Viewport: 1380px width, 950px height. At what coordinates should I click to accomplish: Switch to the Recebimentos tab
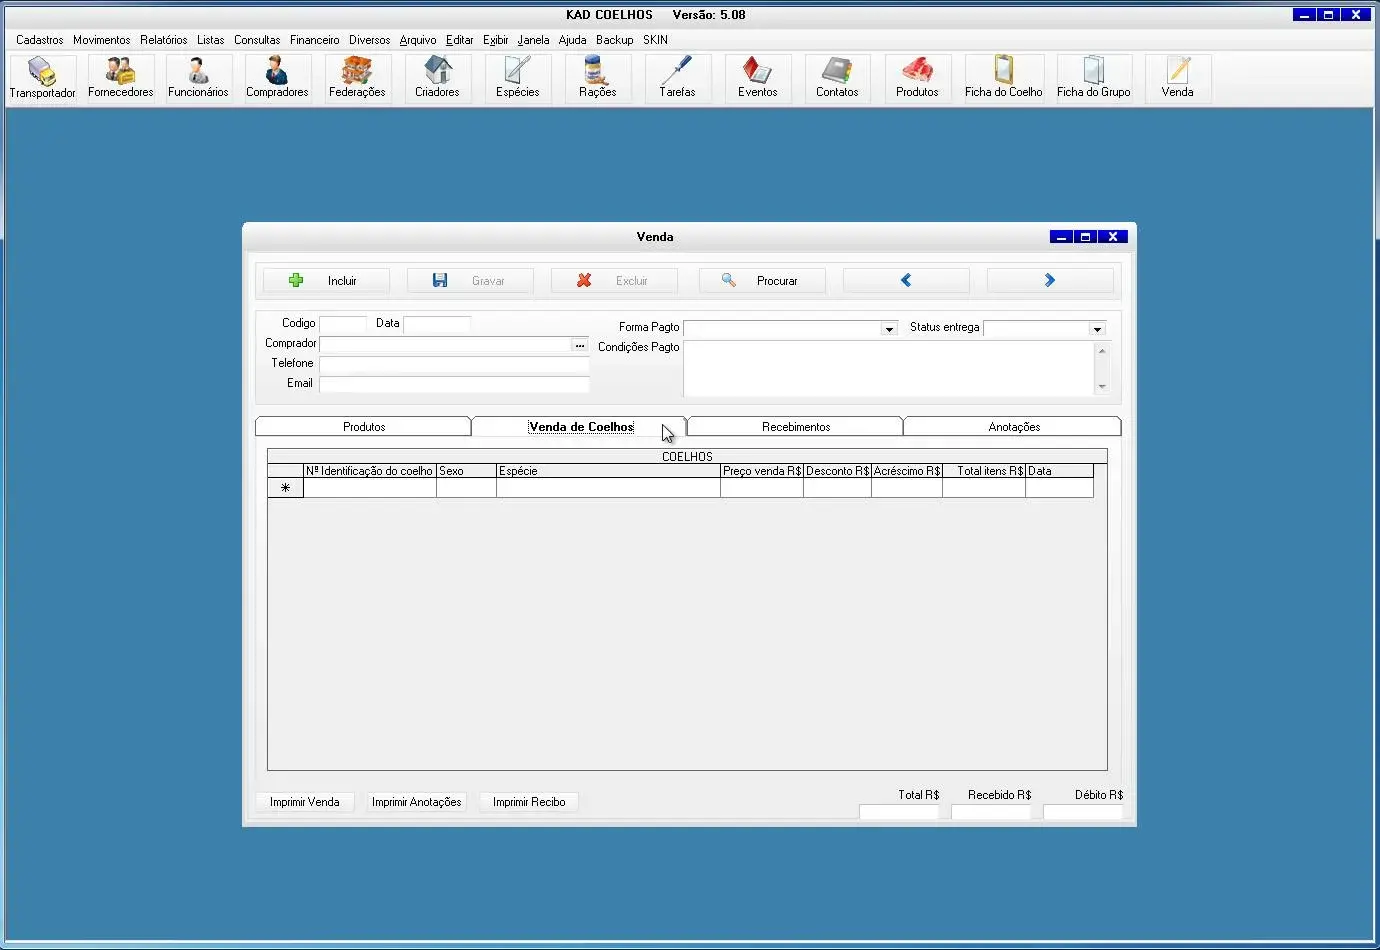795,427
